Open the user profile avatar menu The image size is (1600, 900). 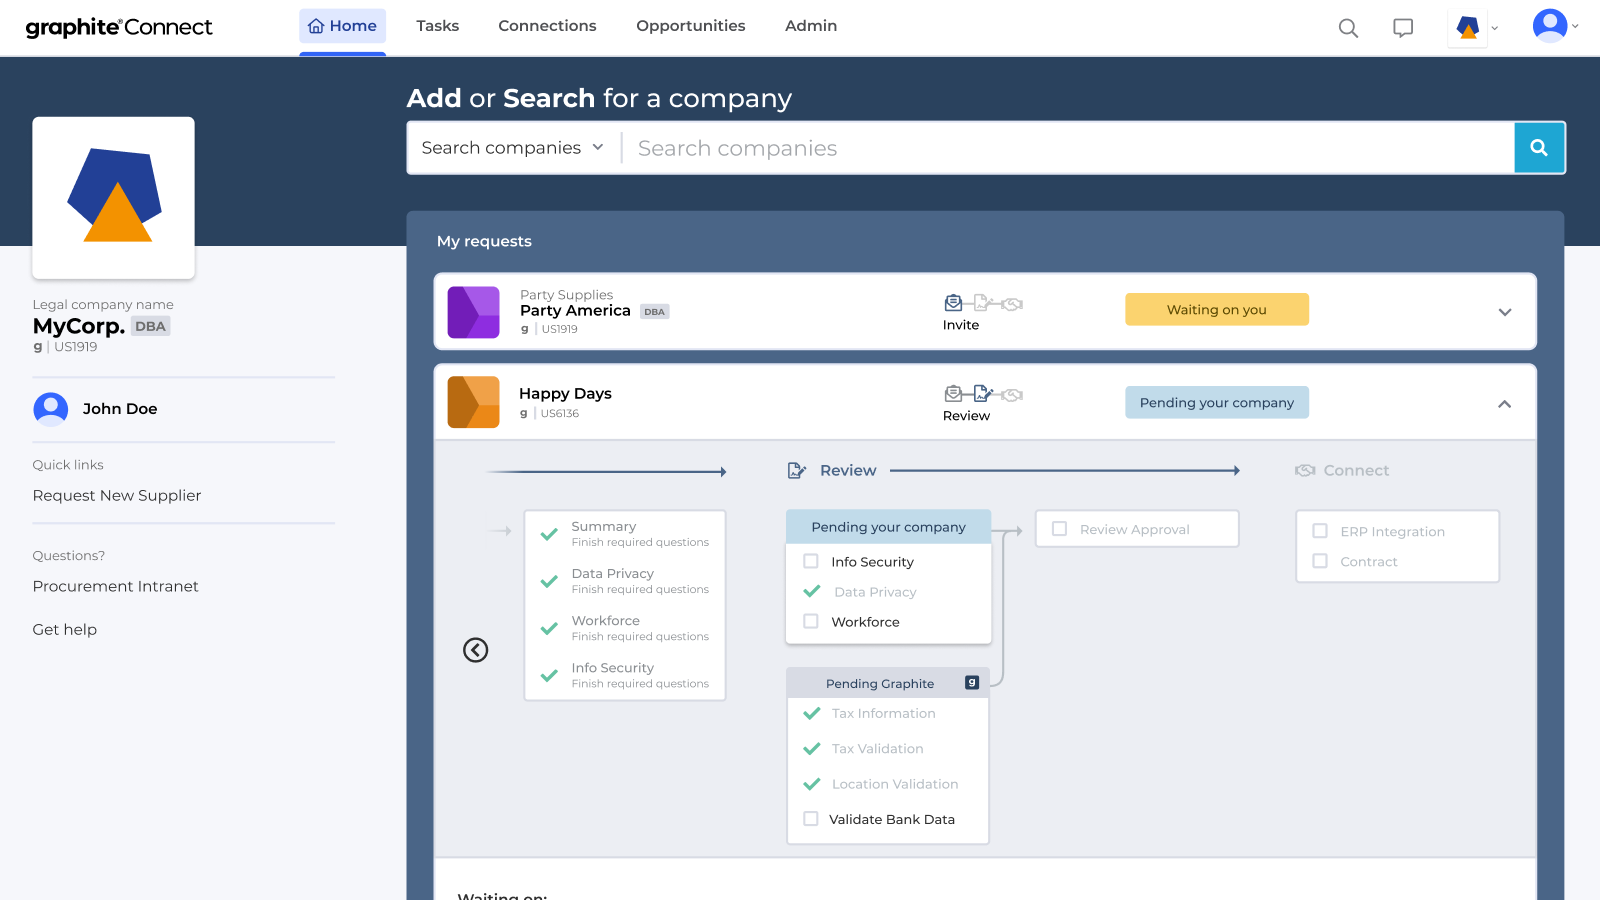1551,26
